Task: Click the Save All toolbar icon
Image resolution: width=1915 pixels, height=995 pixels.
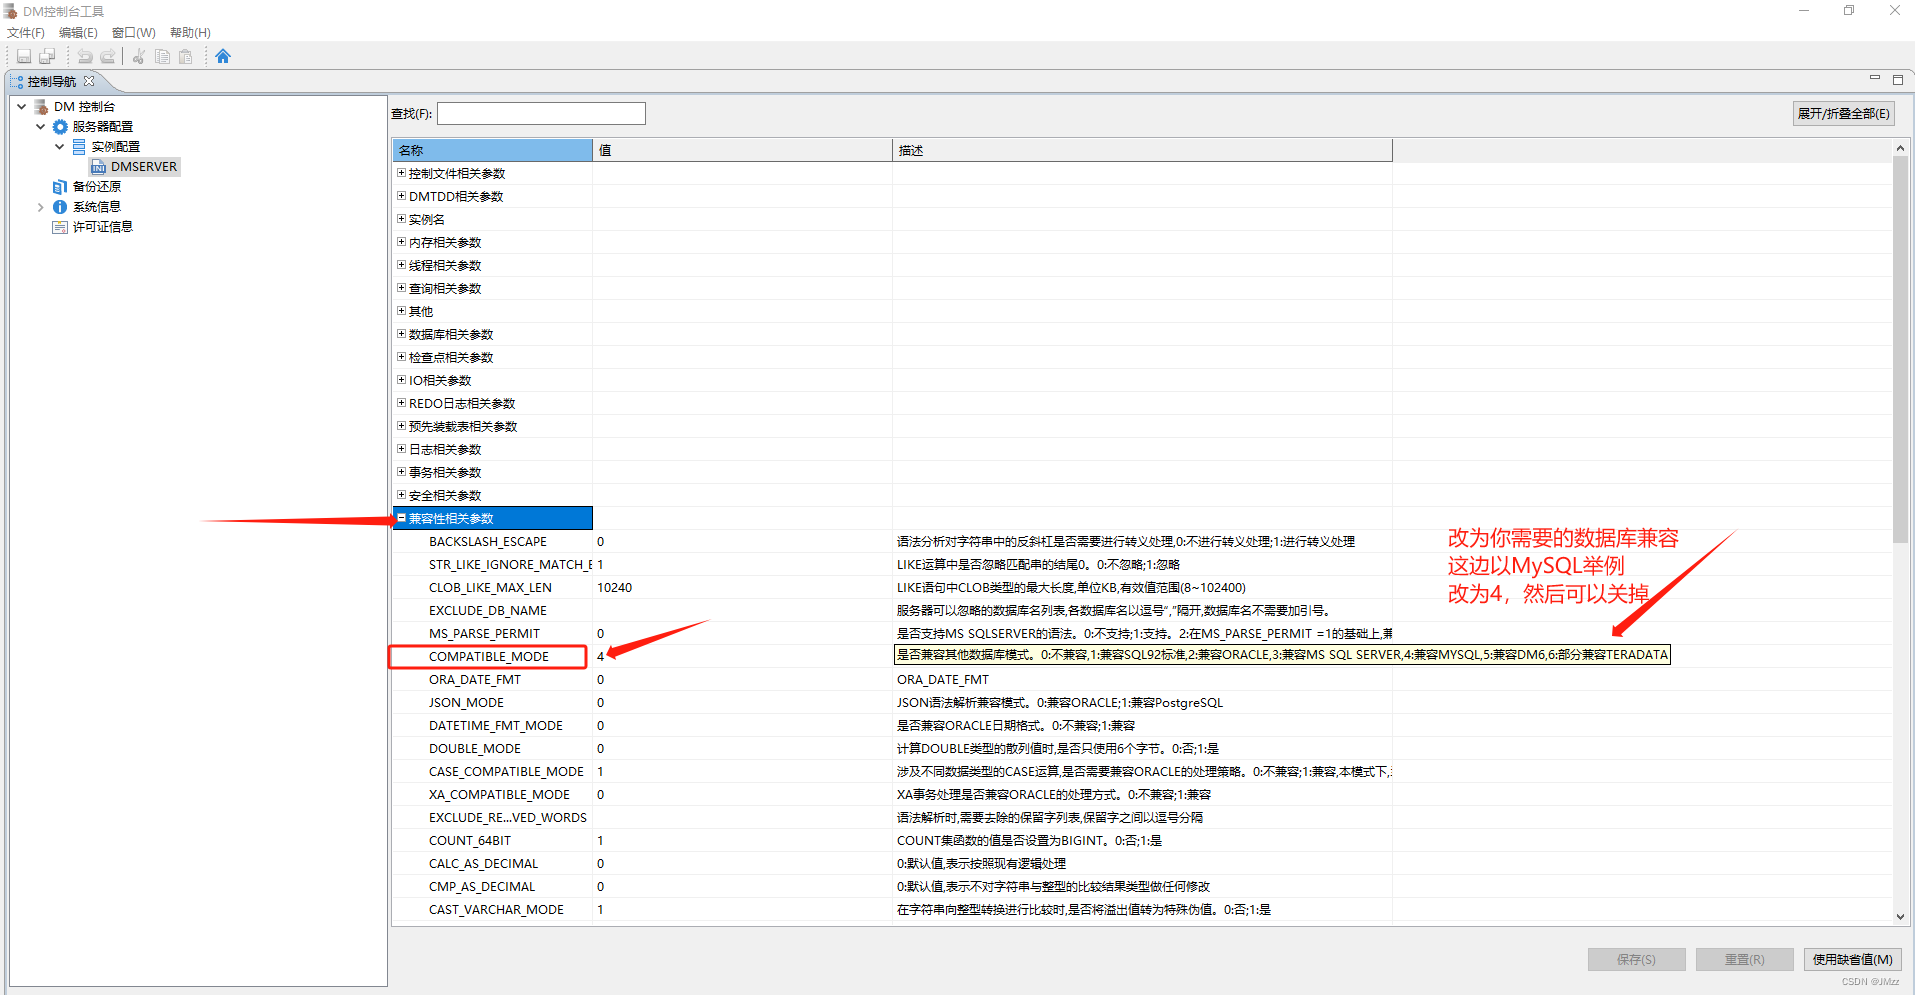Action: tap(46, 57)
